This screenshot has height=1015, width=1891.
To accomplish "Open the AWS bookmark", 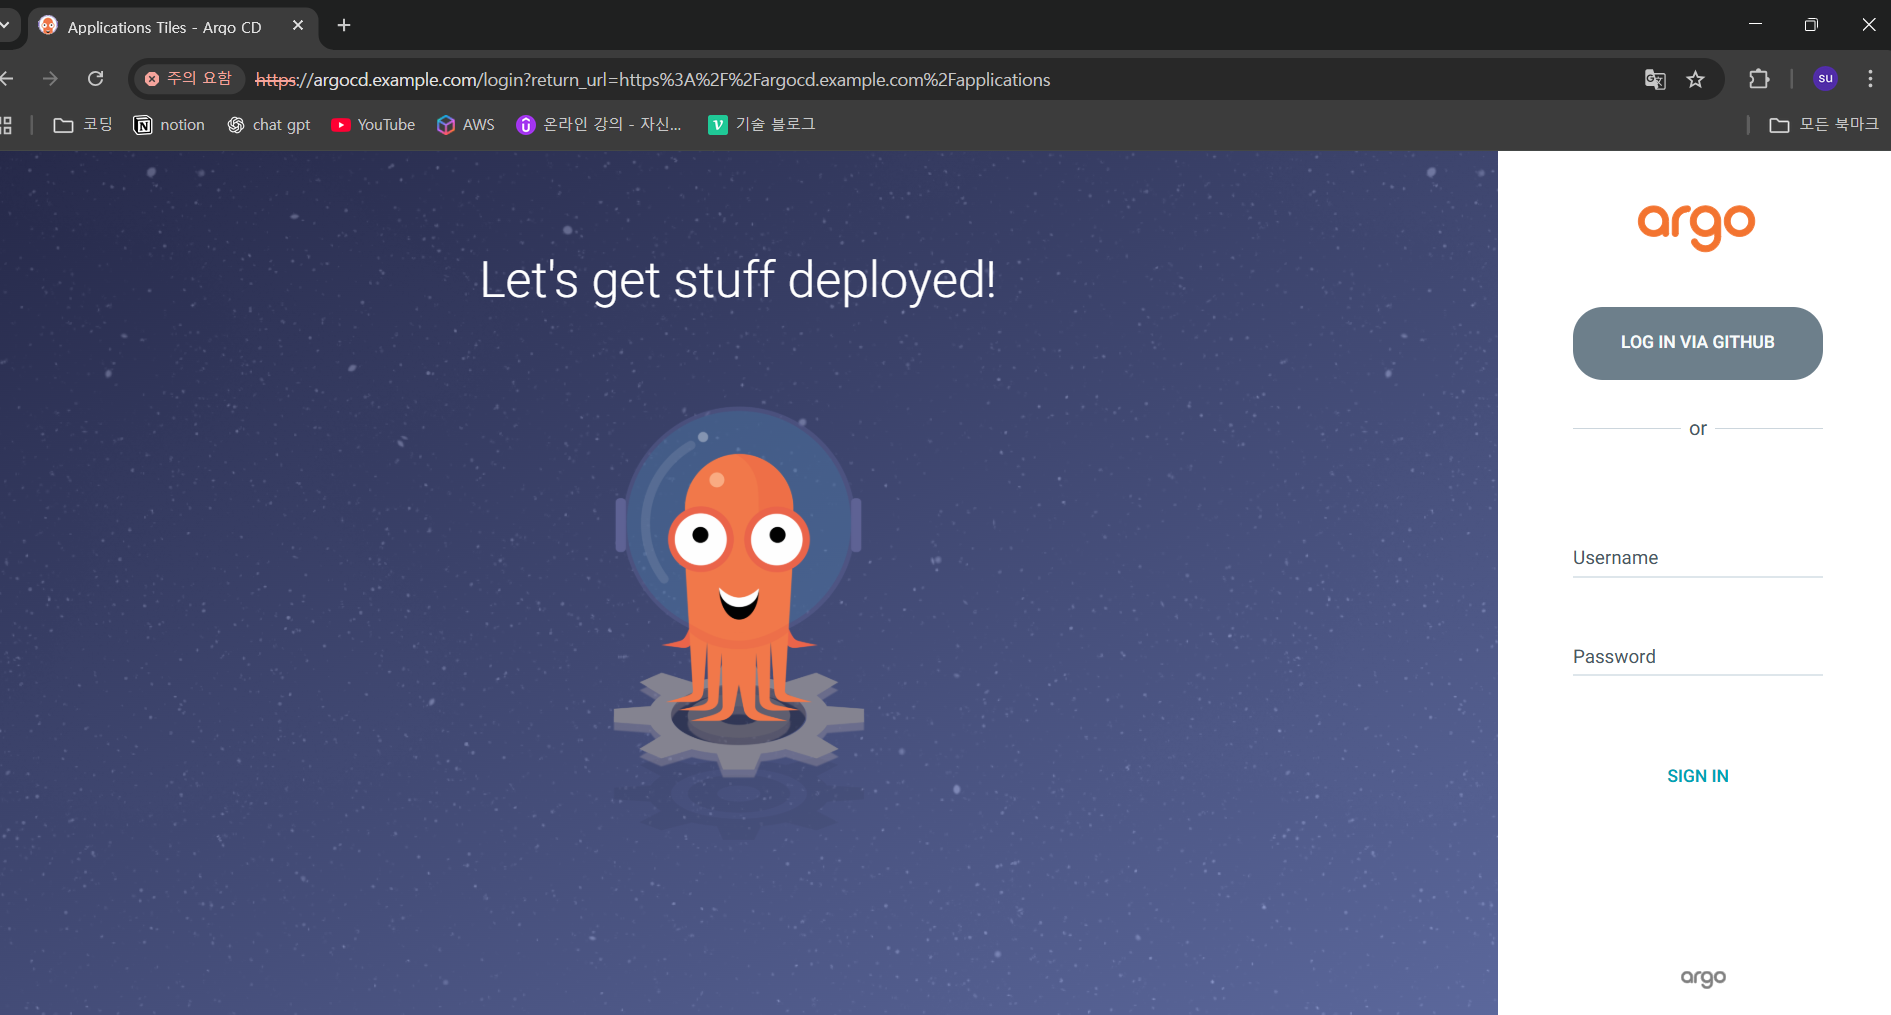I will pyautogui.click(x=466, y=125).
